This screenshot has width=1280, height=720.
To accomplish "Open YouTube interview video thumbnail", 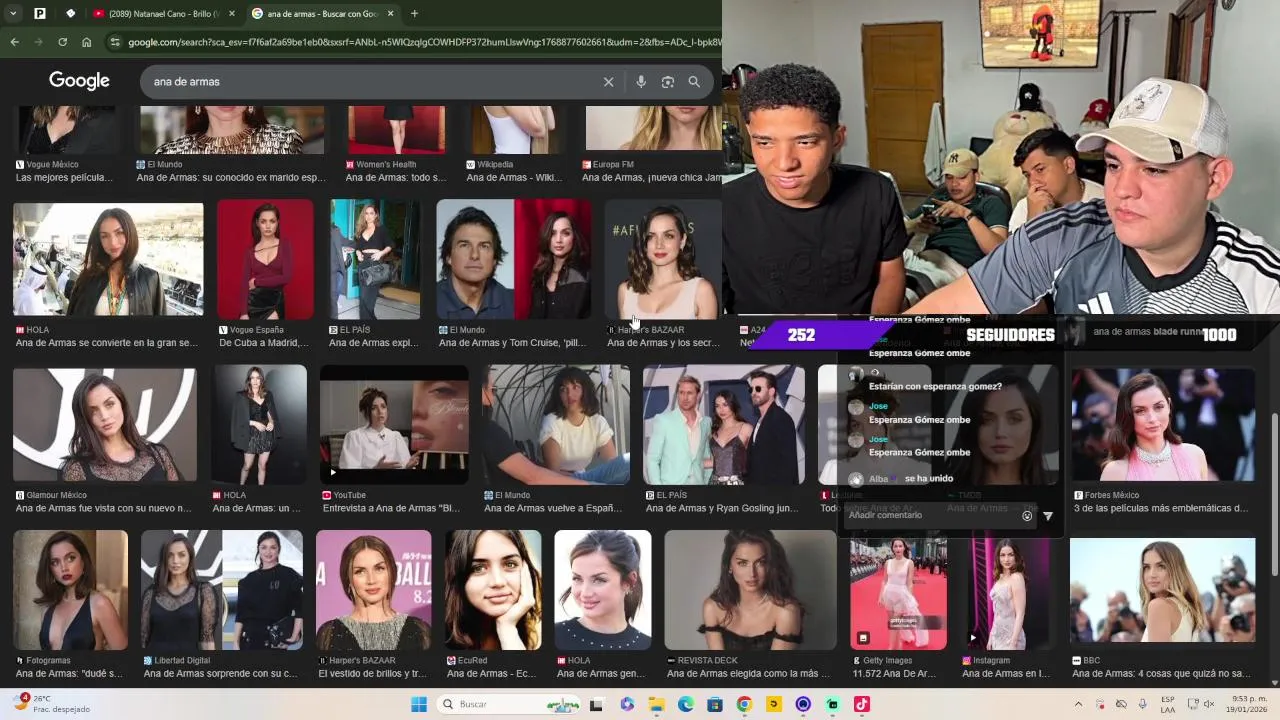I will [394, 424].
